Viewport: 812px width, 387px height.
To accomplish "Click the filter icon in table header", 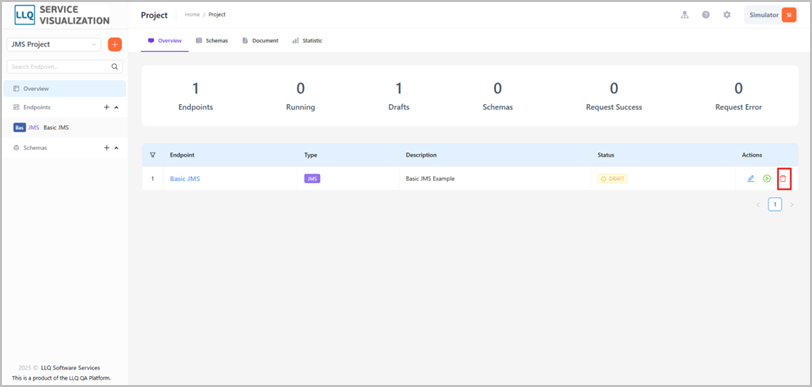I will (153, 154).
